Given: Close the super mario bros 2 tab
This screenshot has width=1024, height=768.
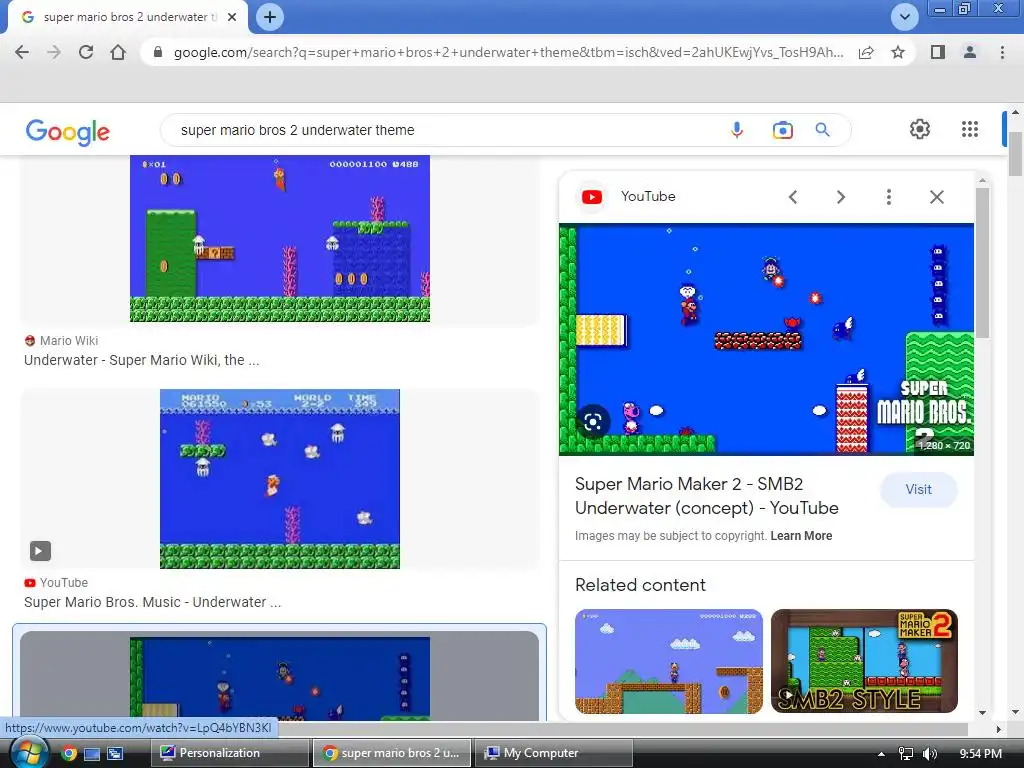Looking at the screenshot, I should point(232,17).
